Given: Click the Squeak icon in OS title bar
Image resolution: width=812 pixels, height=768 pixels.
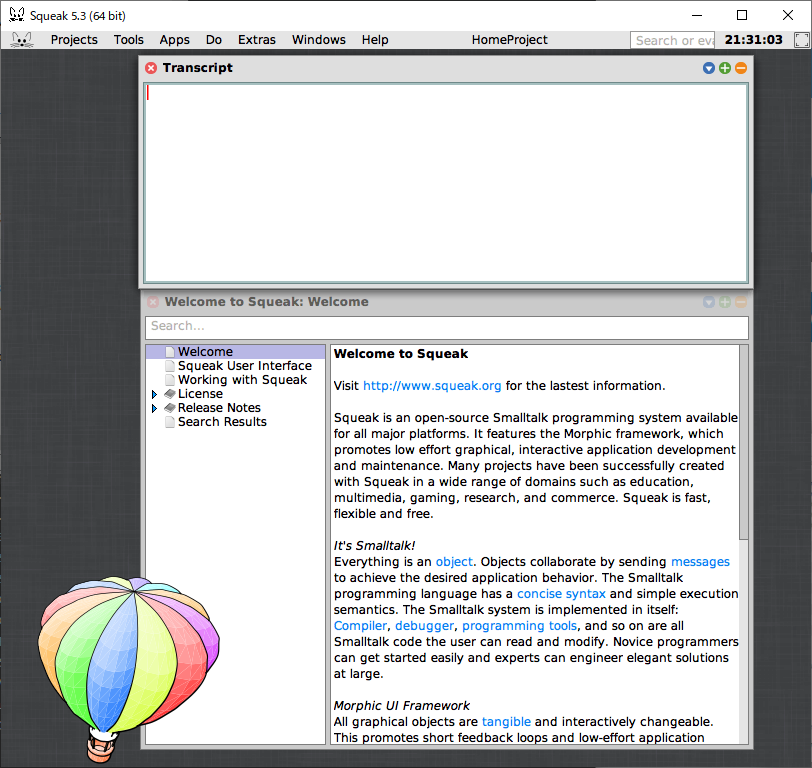Looking at the screenshot, I should [17, 15].
